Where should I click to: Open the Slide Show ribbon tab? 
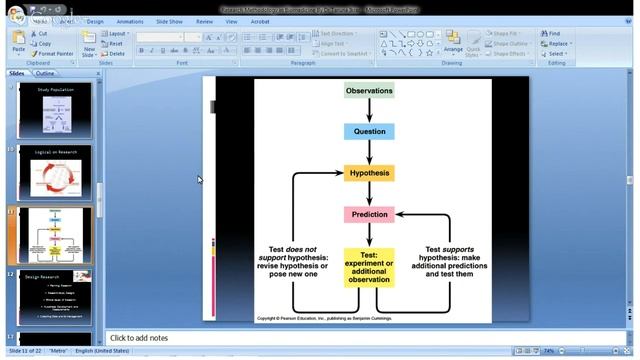tap(169, 22)
